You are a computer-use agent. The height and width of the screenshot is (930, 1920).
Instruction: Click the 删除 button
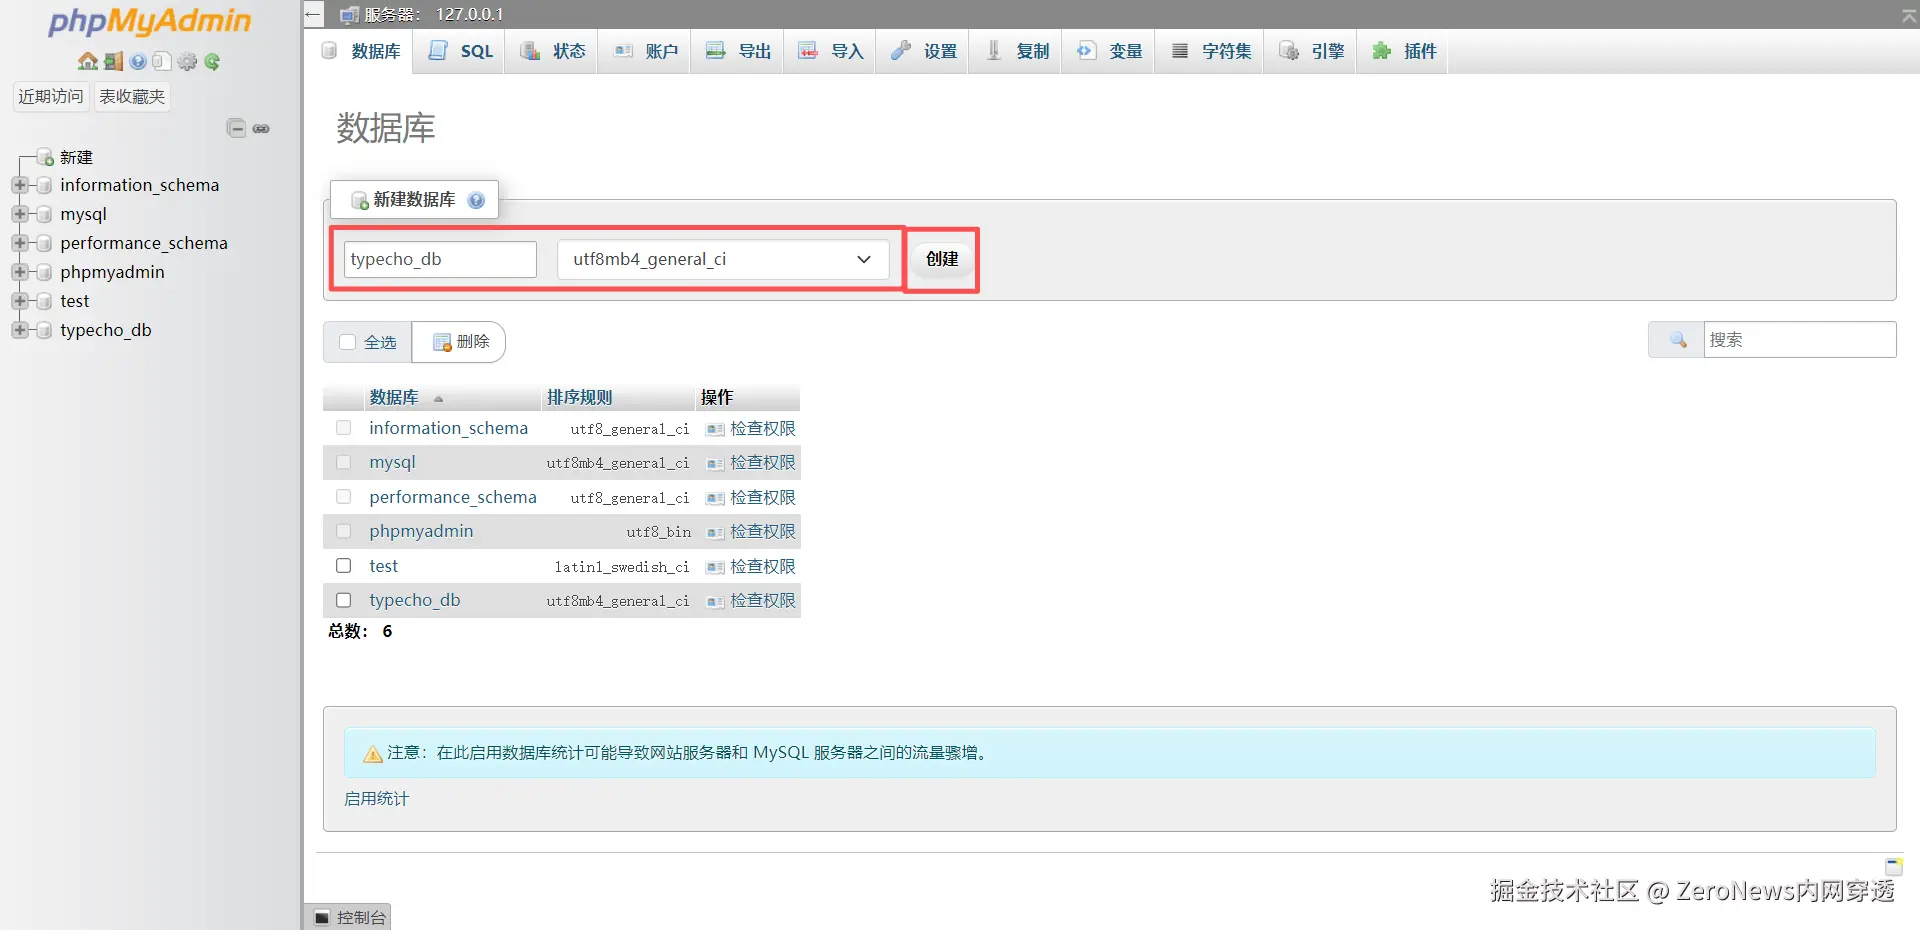click(x=461, y=342)
